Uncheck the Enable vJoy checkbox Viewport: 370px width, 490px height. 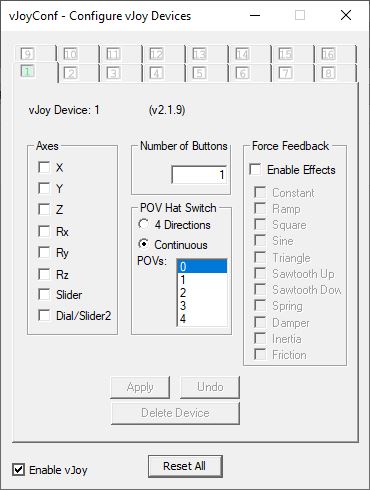pos(18,470)
